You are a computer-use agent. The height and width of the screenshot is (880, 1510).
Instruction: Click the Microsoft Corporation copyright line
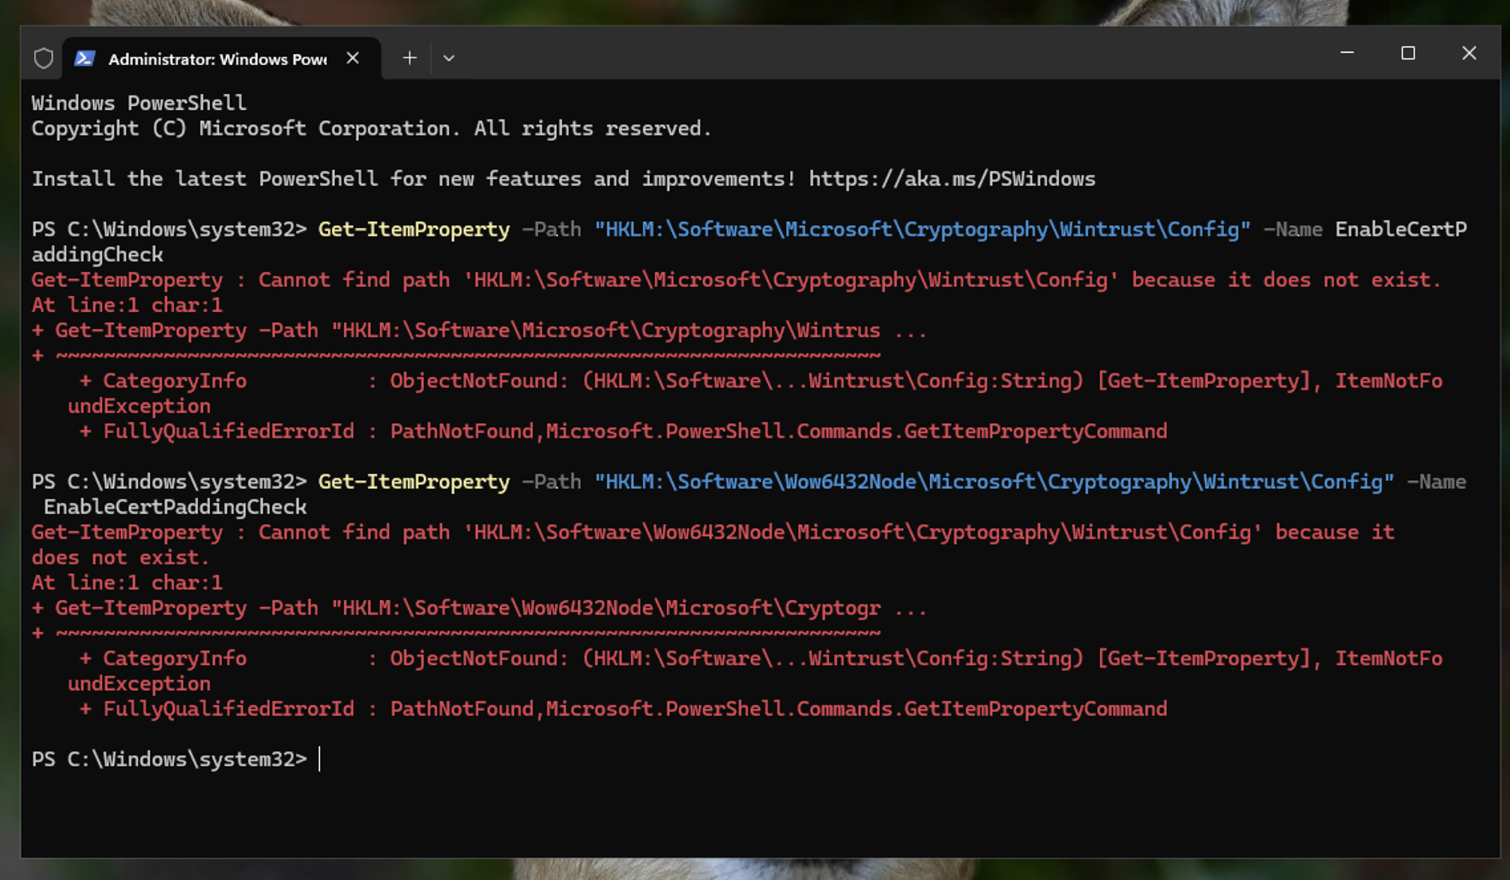[371, 129]
